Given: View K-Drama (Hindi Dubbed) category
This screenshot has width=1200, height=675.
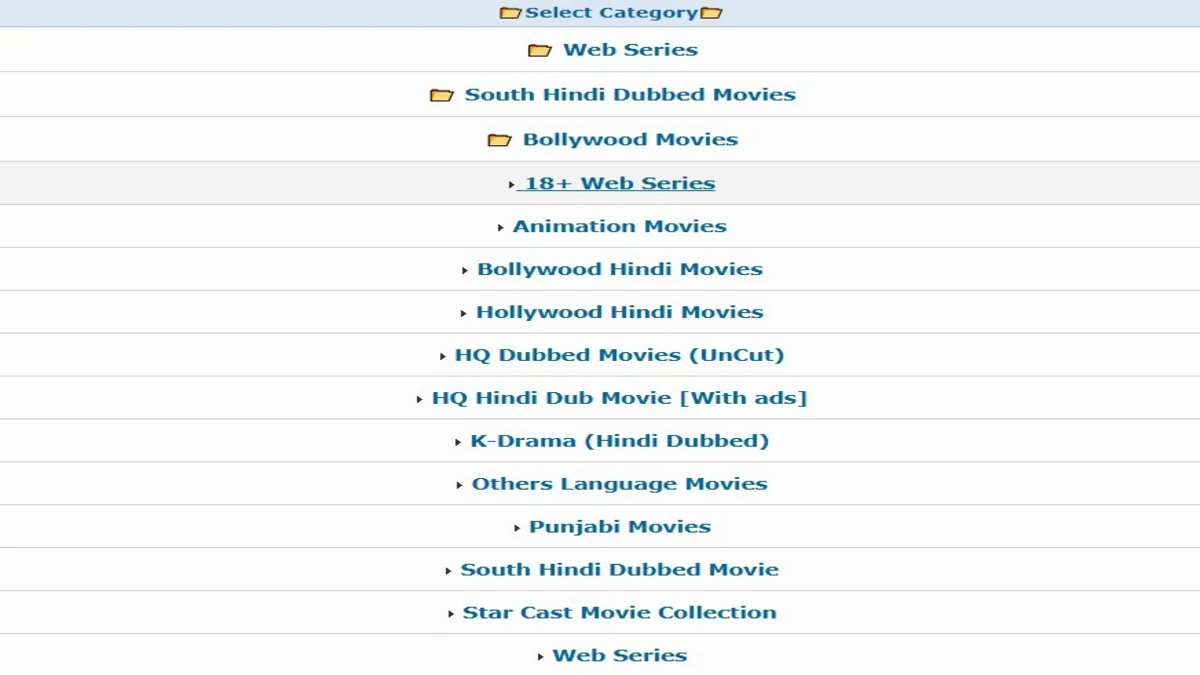Looking at the screenshot, I should [619, 441].
